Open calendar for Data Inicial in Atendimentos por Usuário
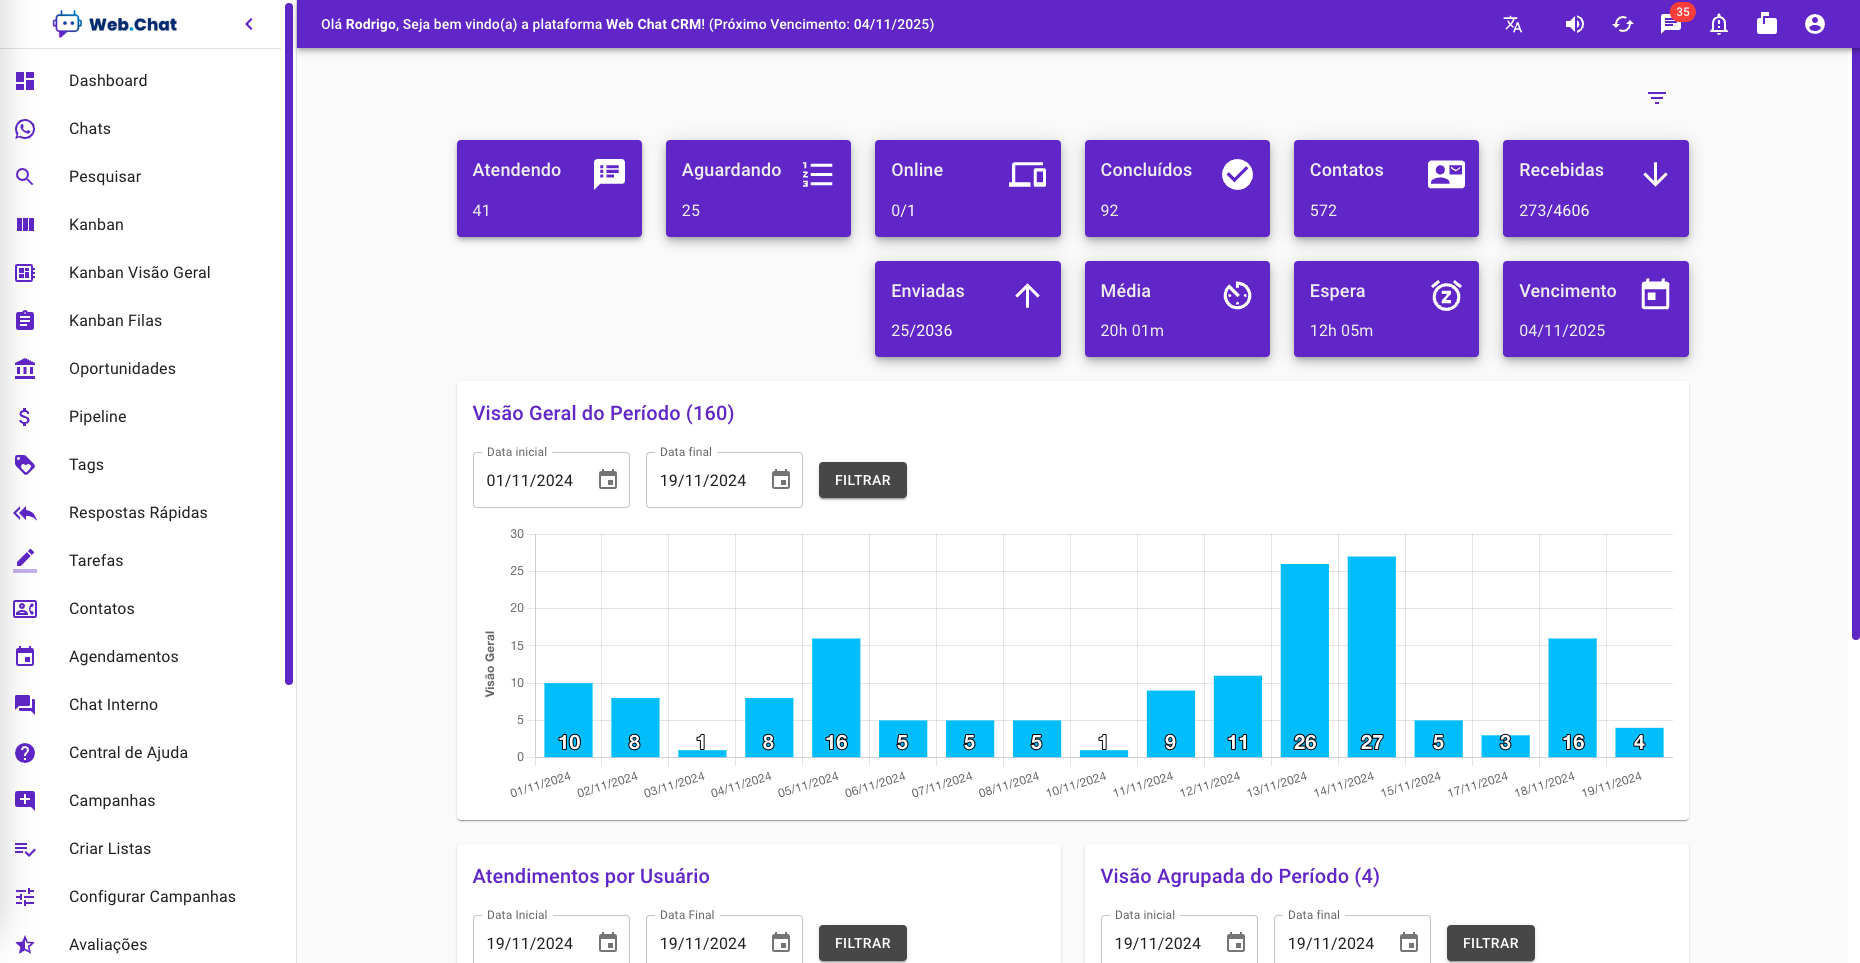Screen dimensions: 1860x963 pyautogui.click(x=608, y=942)
